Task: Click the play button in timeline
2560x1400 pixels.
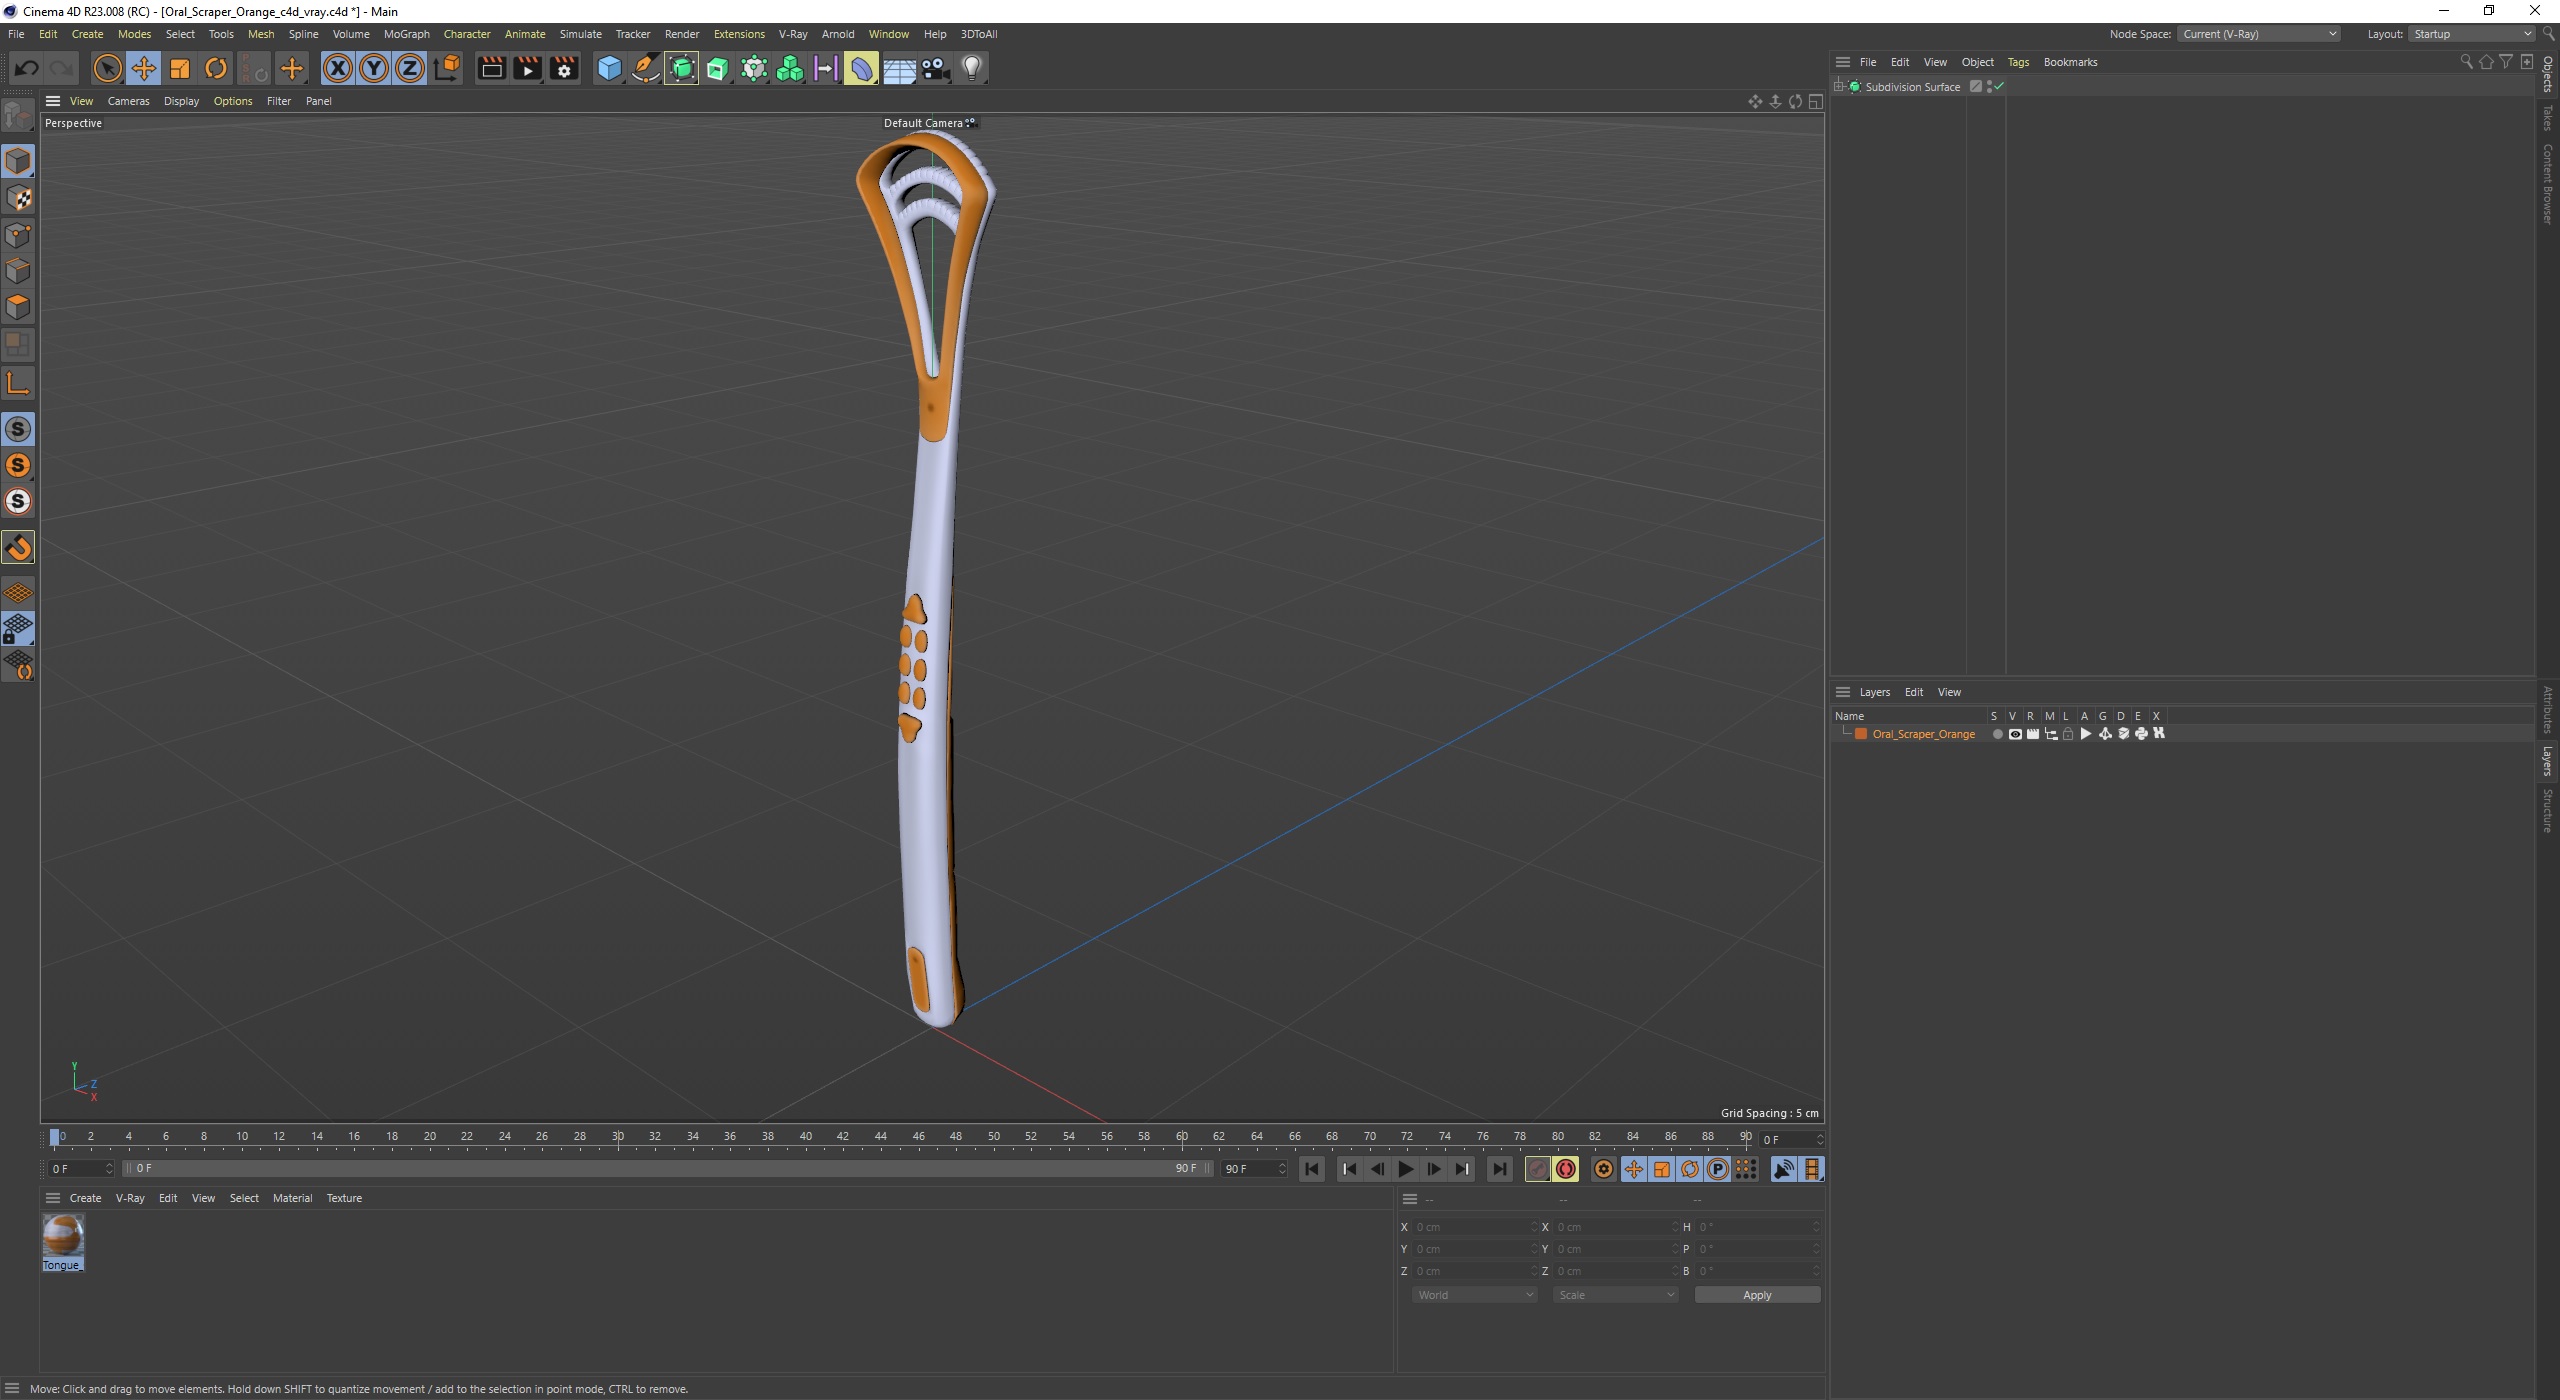Action: tap(1405, 1169)
